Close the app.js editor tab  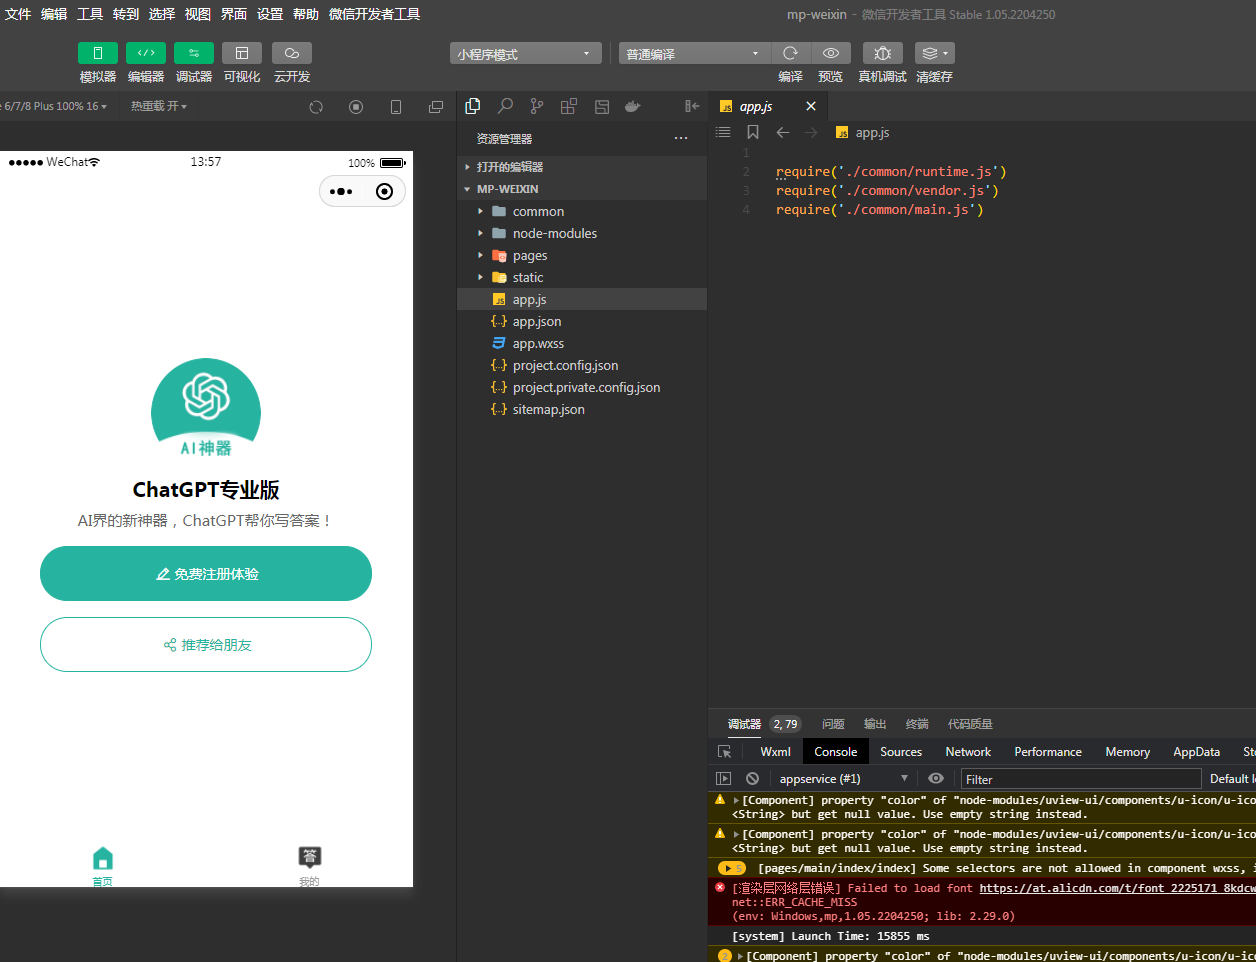[811, 106]
